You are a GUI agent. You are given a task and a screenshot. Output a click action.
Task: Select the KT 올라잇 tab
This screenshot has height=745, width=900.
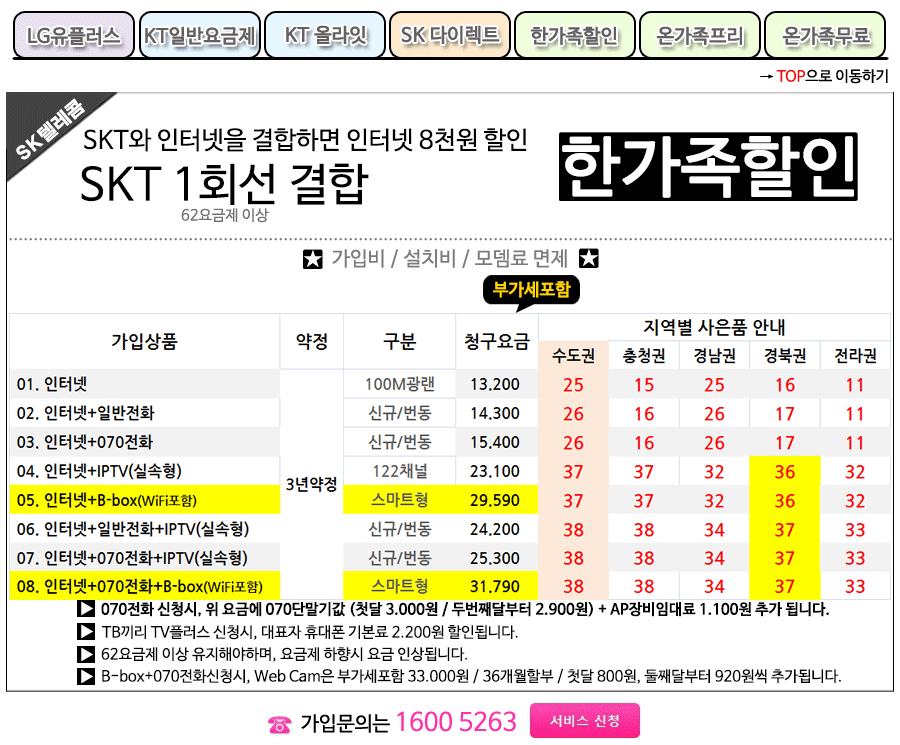click(x=325, y=37)
